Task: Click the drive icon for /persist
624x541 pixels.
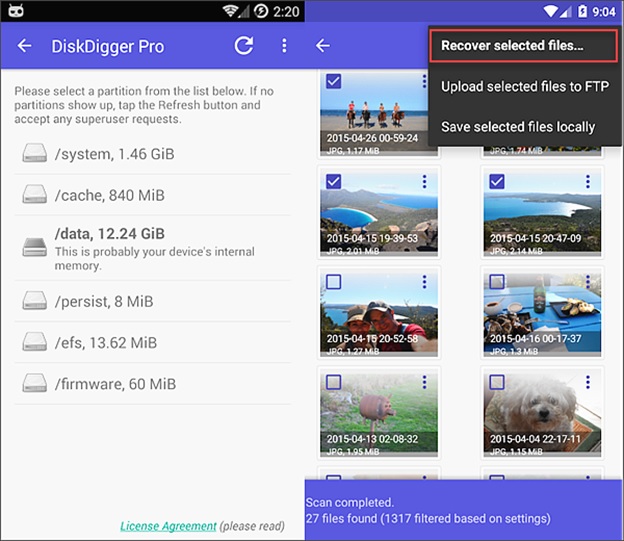Action: (x=35, y=301)
